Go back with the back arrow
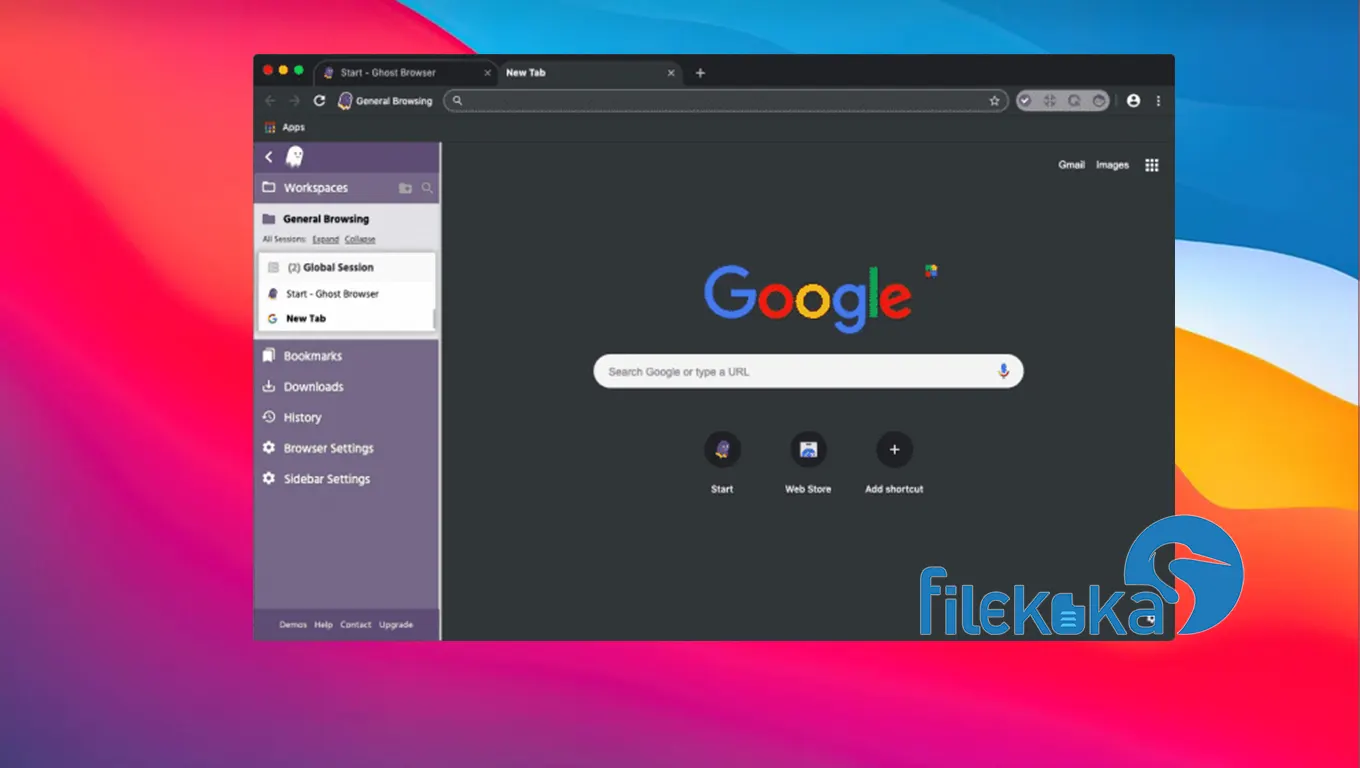 coord(270,101)
